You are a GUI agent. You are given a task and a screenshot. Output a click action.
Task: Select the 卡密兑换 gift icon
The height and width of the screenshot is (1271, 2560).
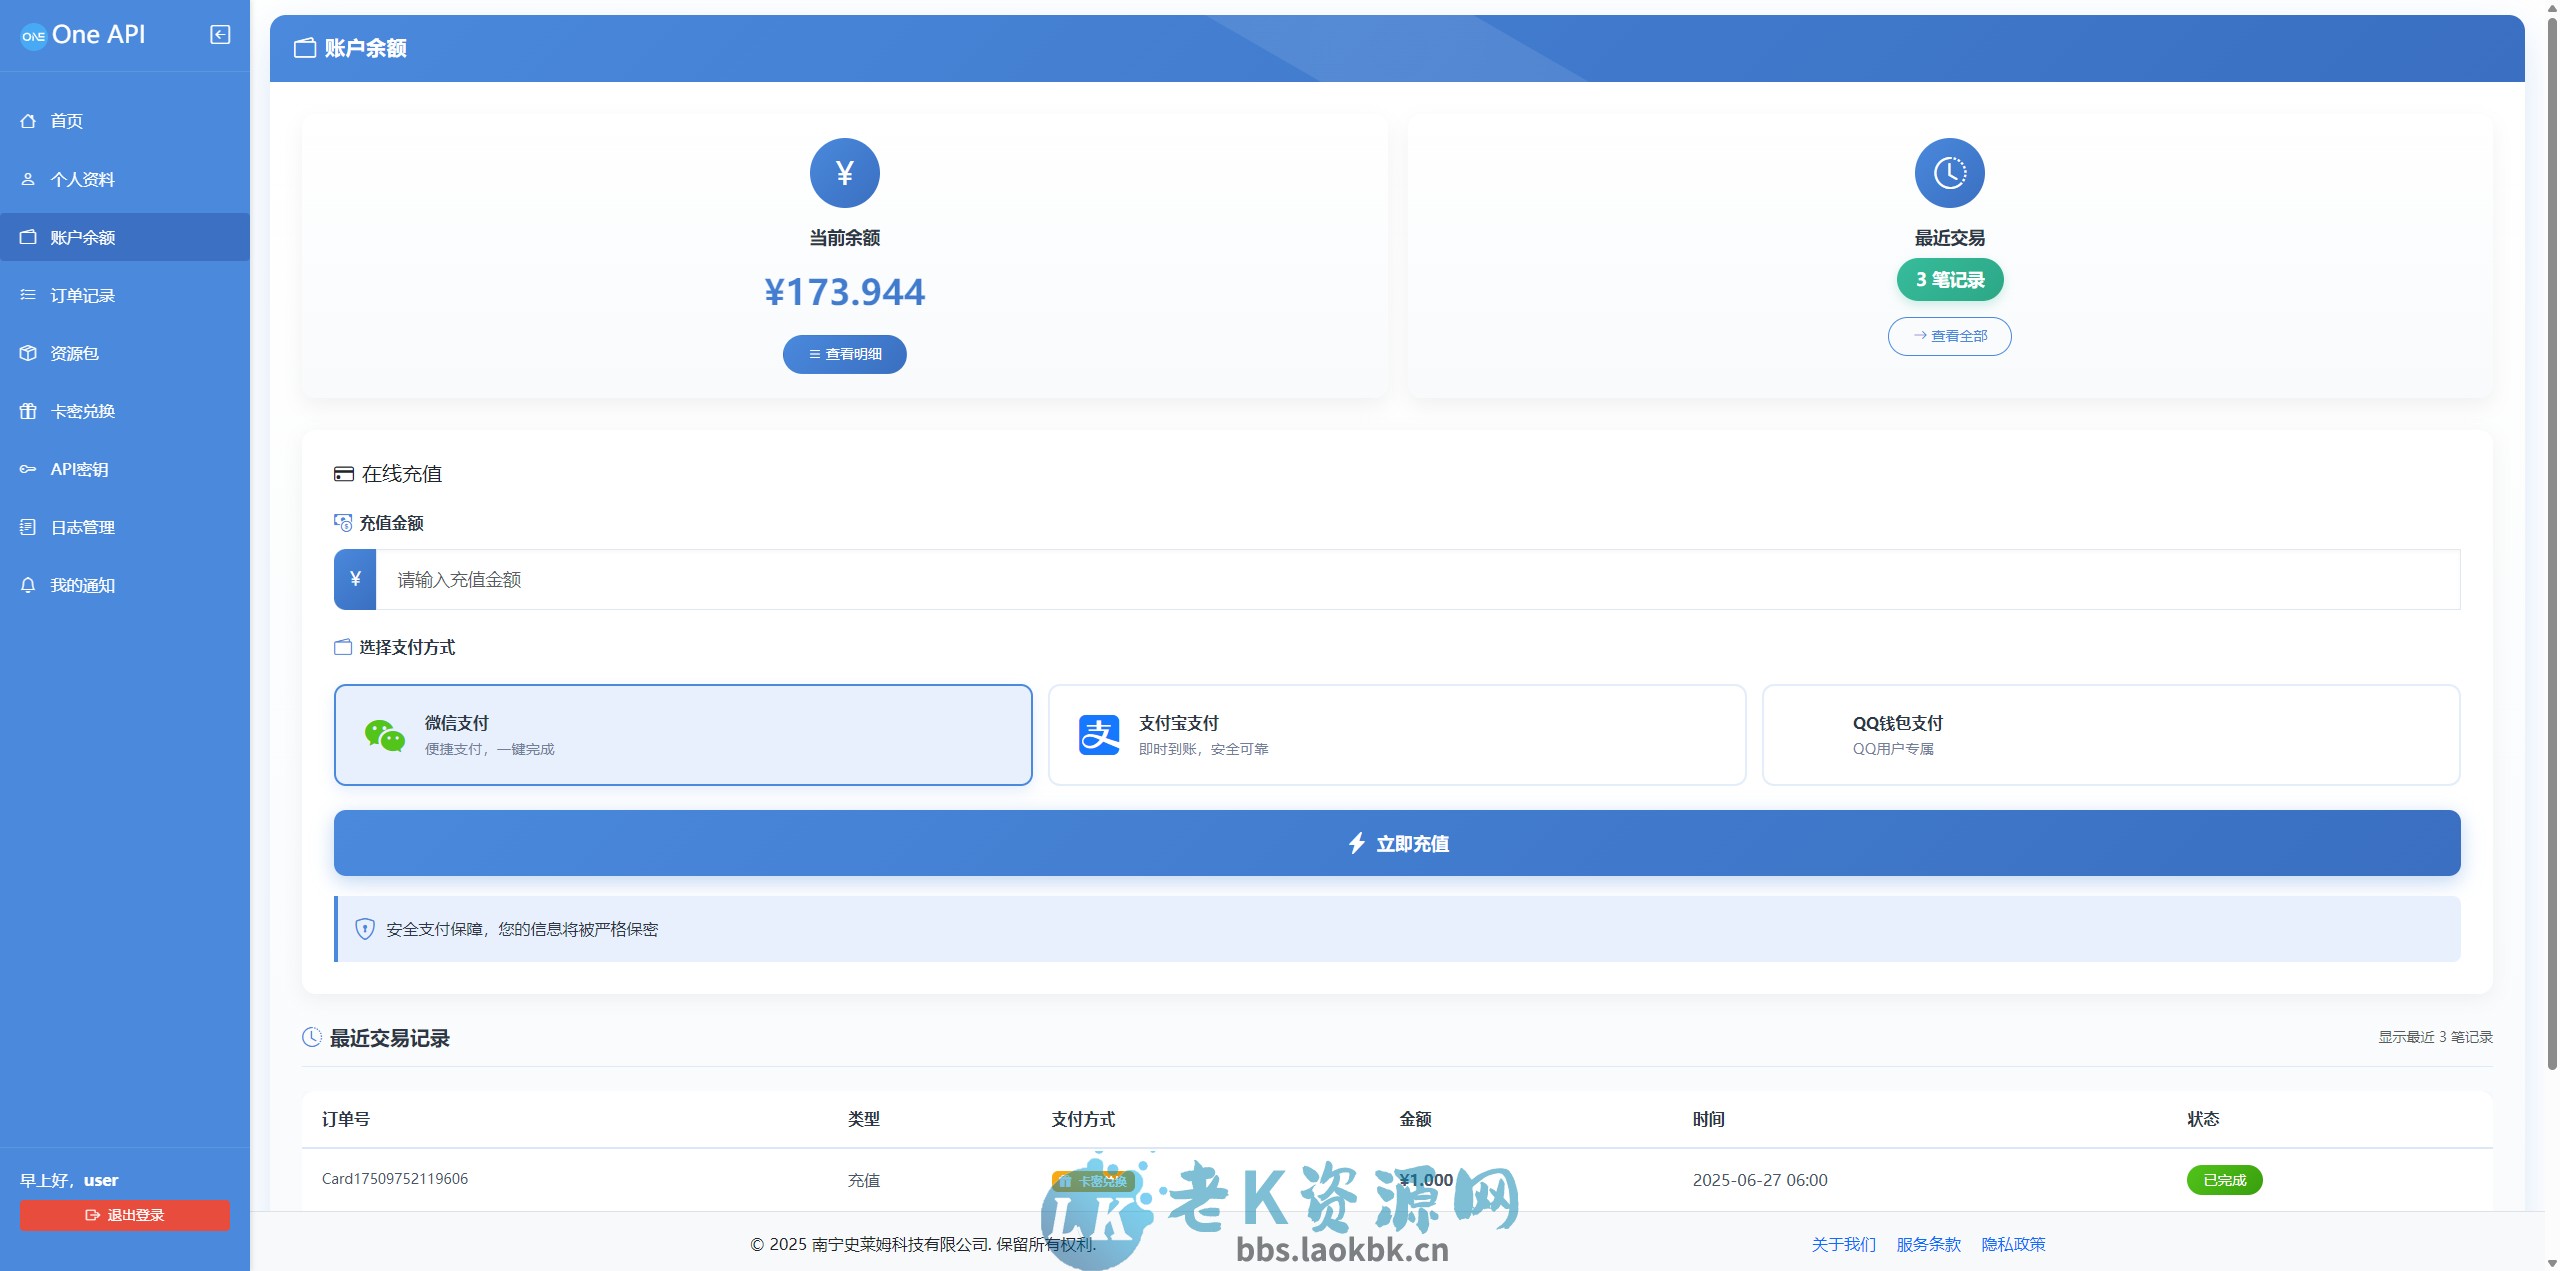27,411
